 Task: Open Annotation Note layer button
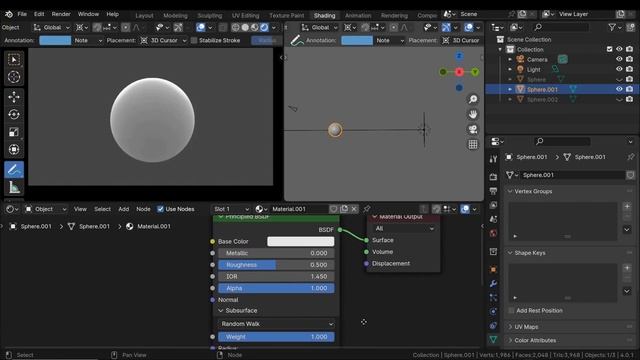[x=88, y=40]
